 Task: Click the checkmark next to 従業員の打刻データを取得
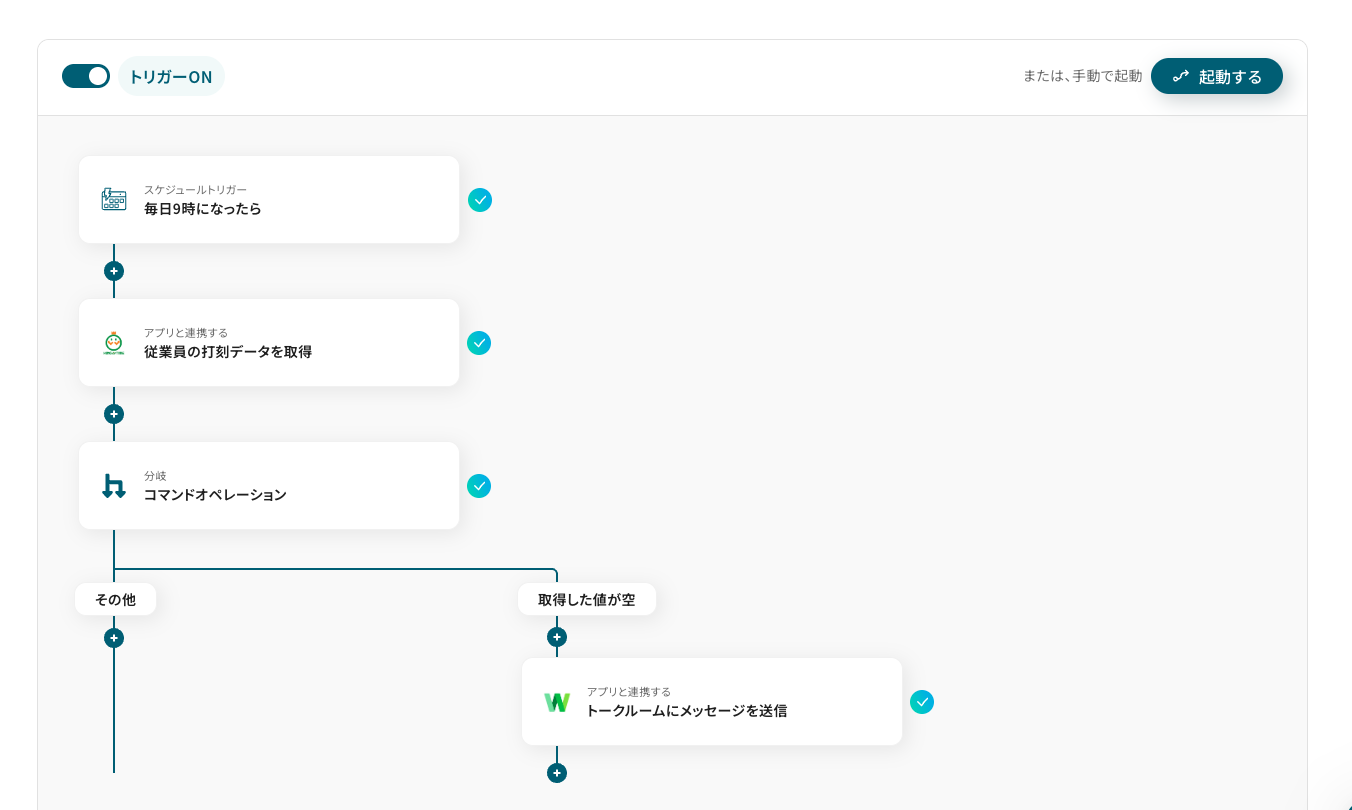tap(479, 343)
